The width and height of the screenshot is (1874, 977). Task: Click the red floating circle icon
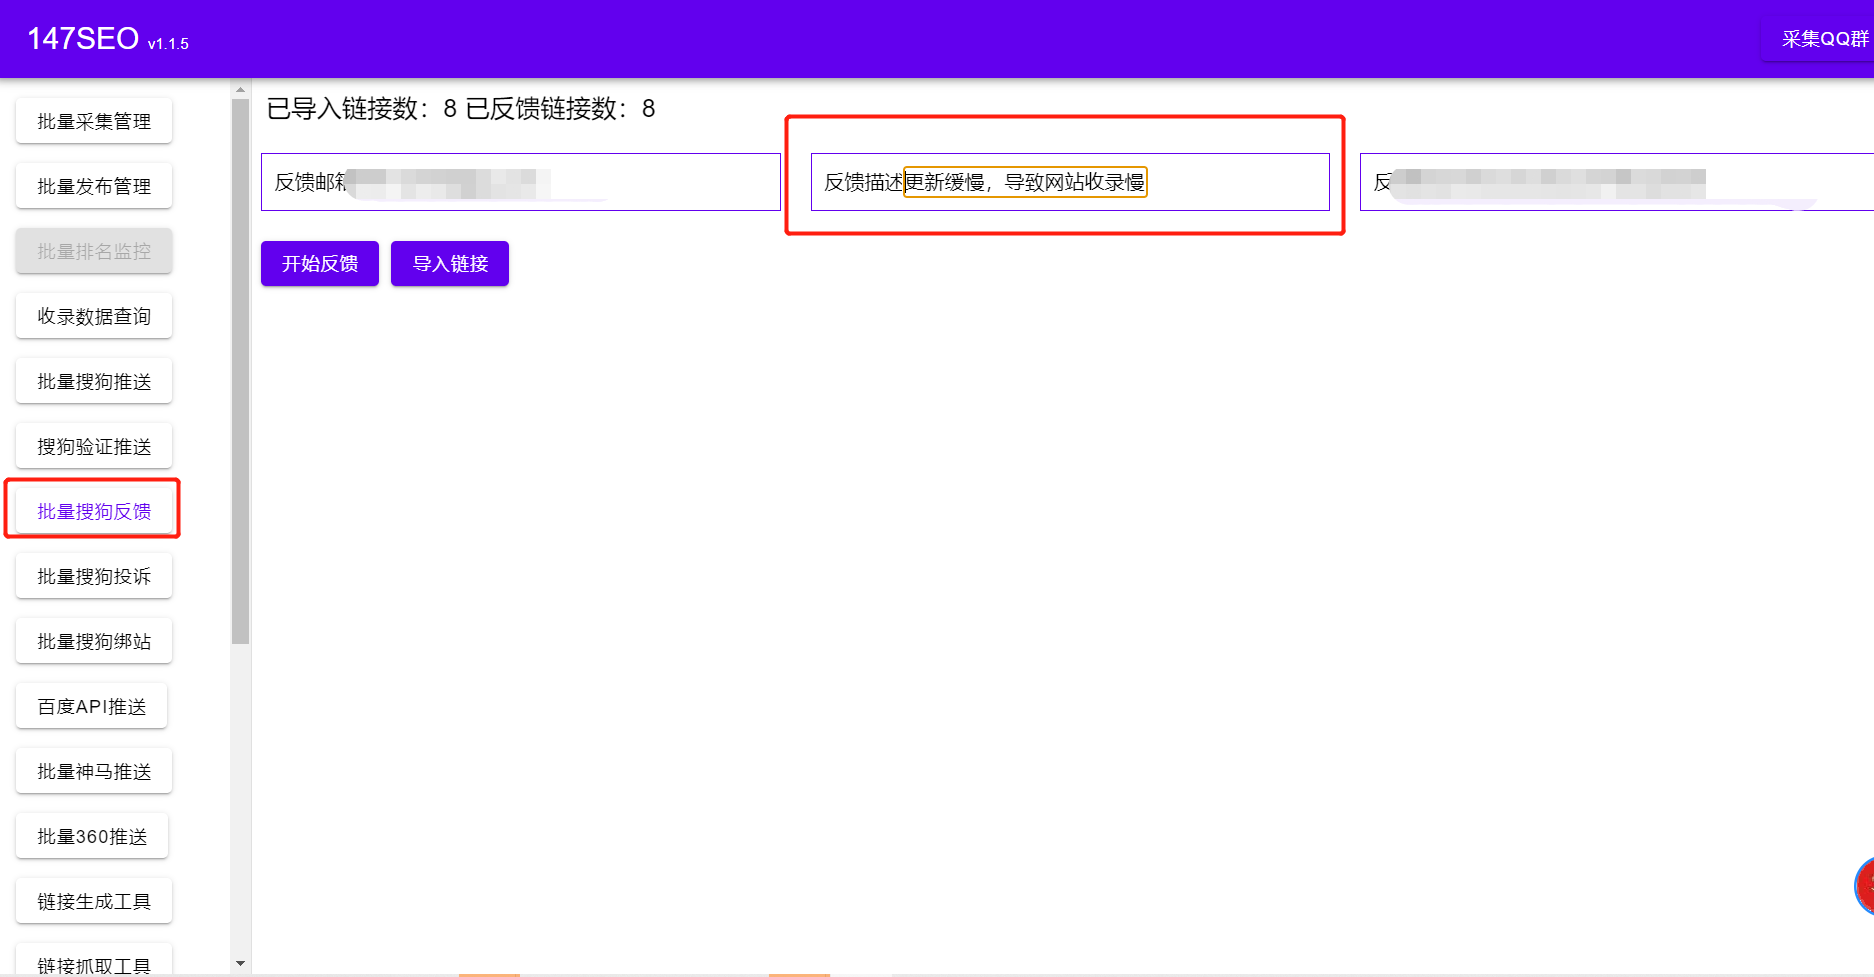1865,886
